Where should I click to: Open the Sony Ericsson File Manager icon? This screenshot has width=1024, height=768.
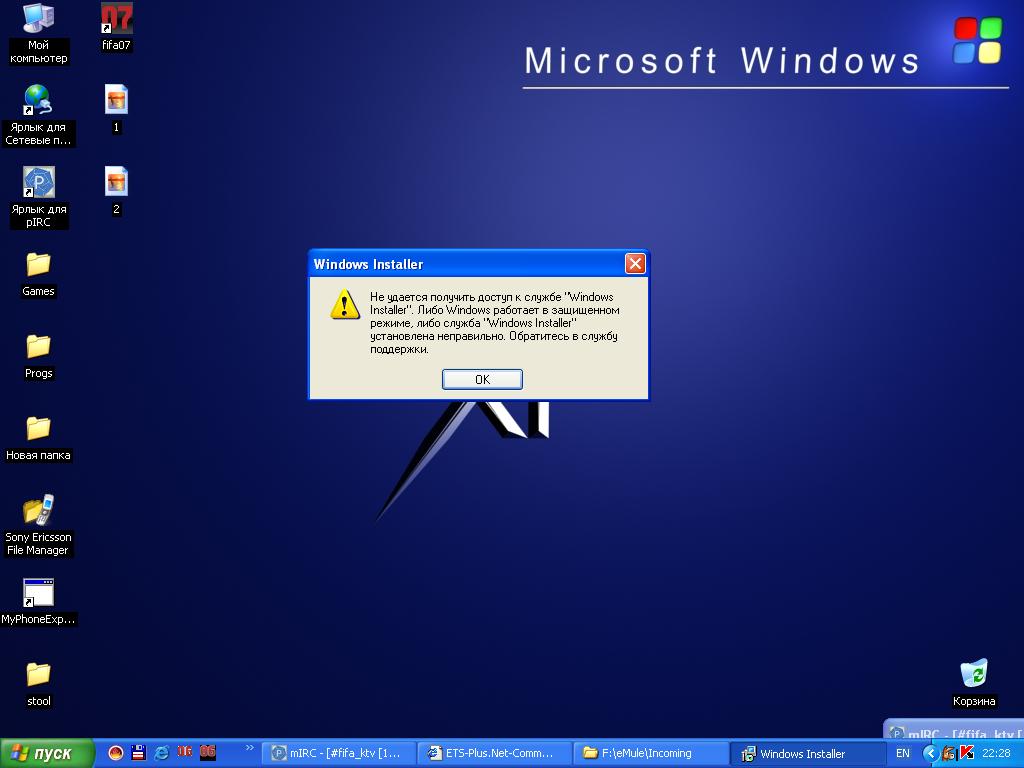tap(38, 511)
